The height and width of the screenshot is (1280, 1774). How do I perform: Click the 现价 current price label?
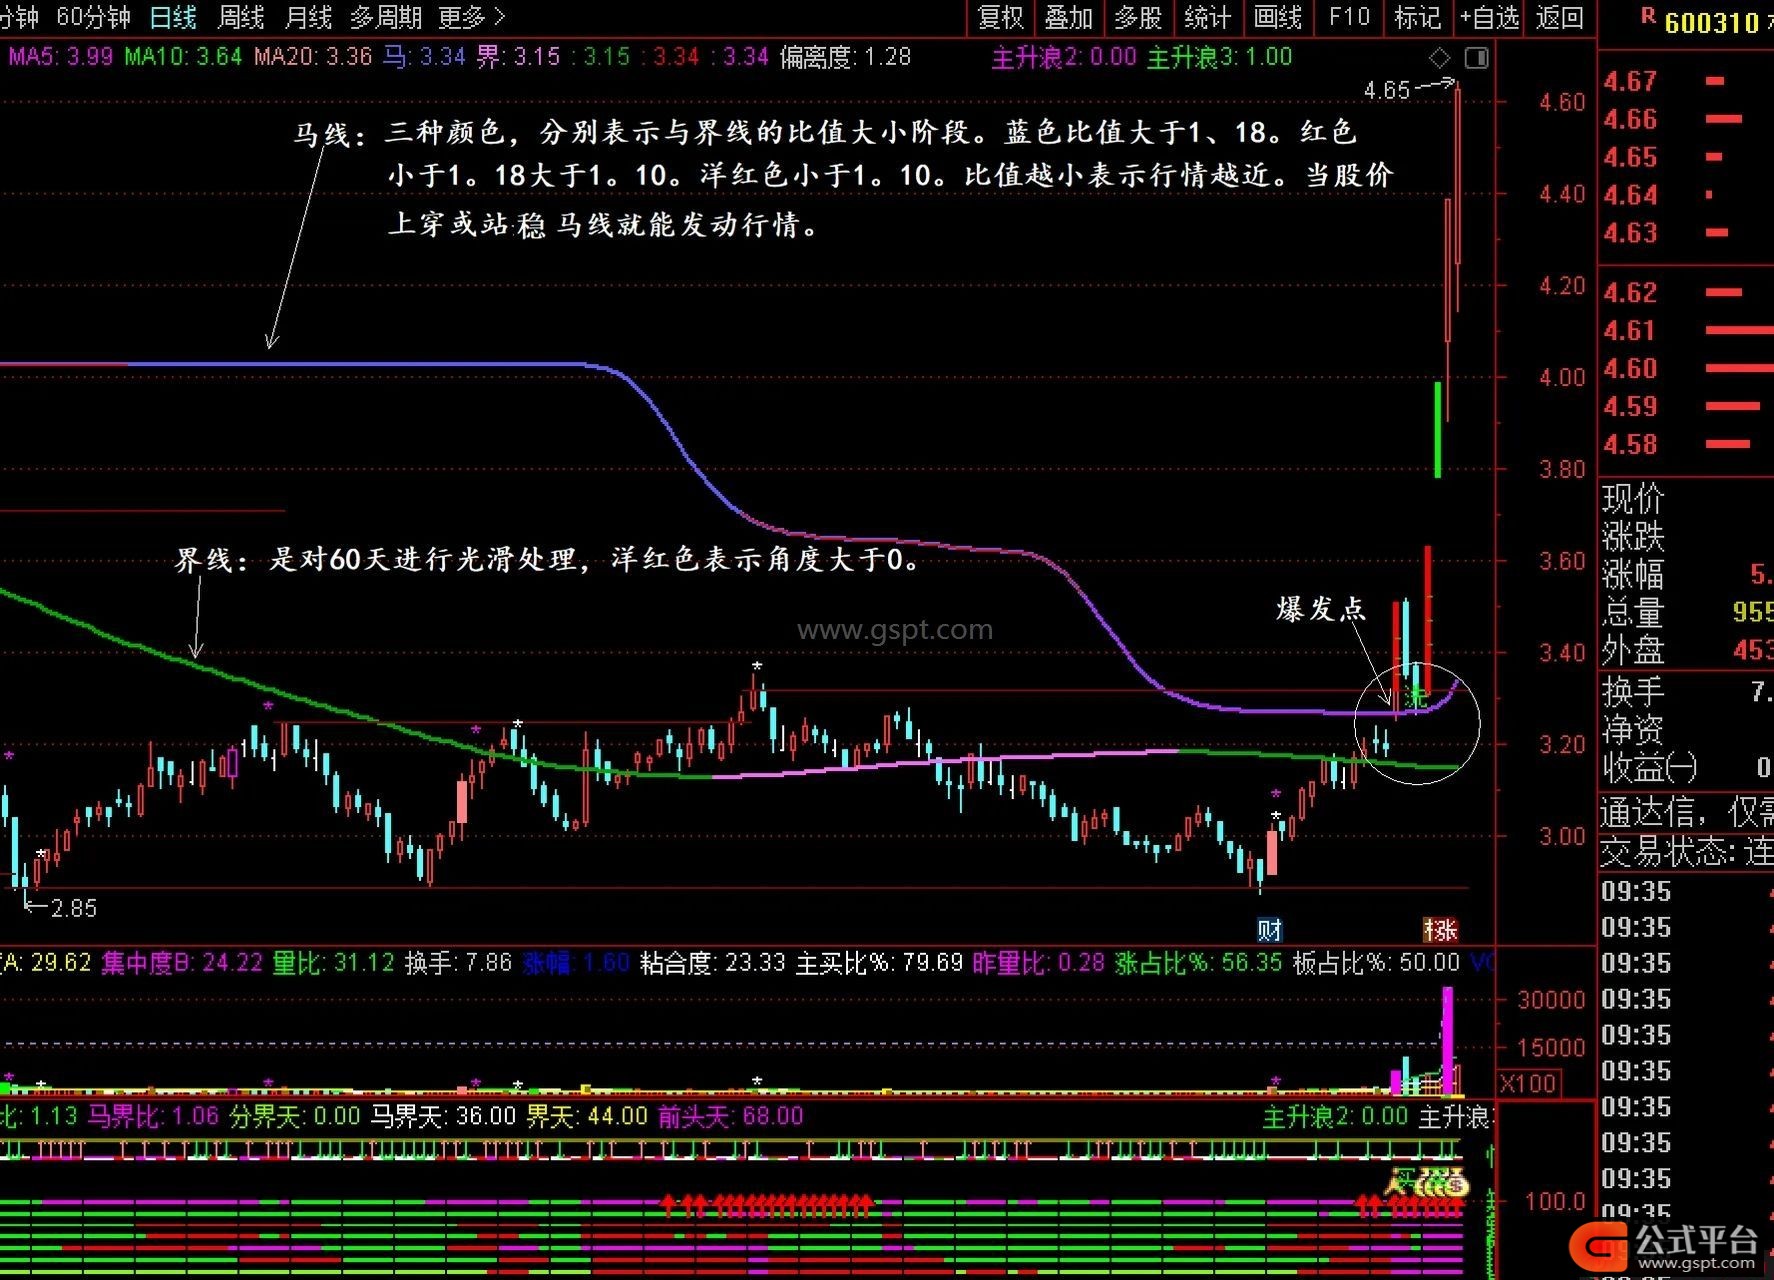pos(1633,498)
